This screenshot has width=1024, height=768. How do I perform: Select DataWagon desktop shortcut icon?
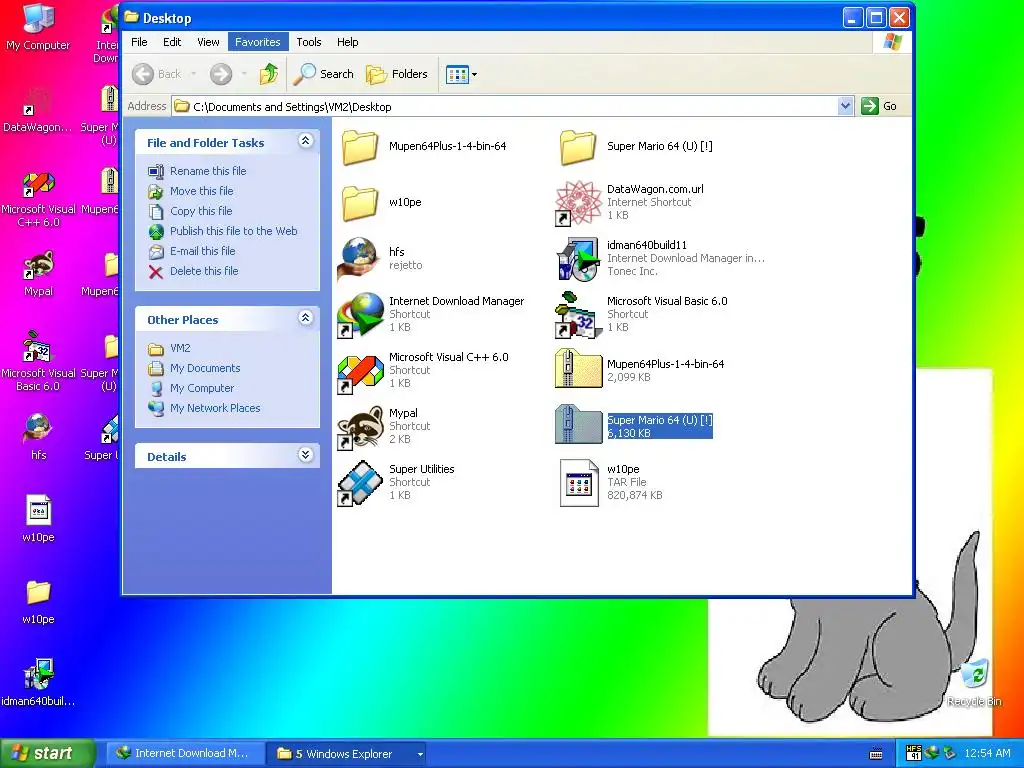pos(38,110)
